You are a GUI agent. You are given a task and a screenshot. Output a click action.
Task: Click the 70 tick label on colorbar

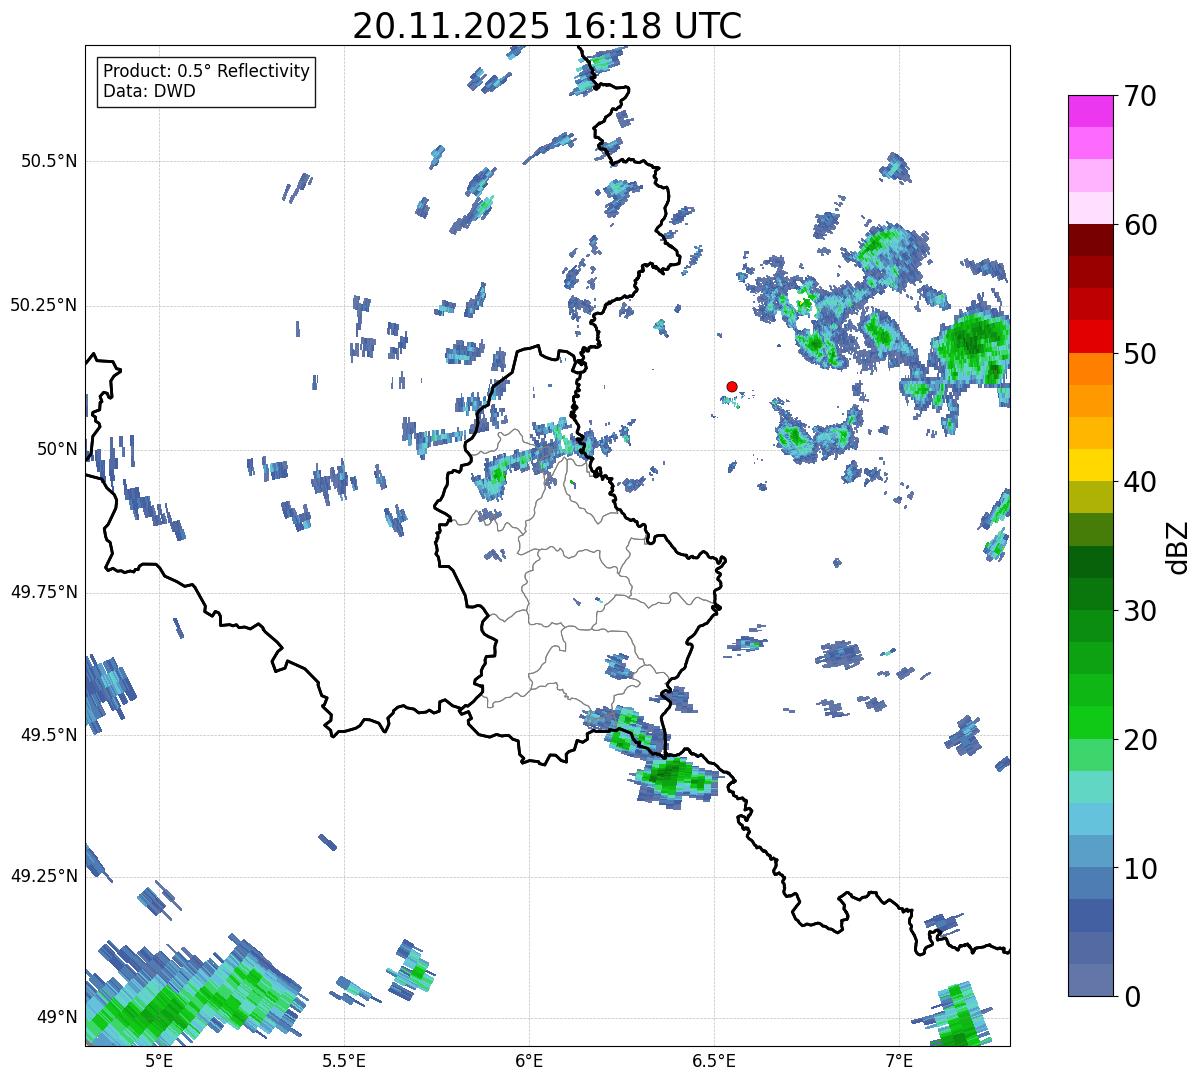[x=1140, y=97]
